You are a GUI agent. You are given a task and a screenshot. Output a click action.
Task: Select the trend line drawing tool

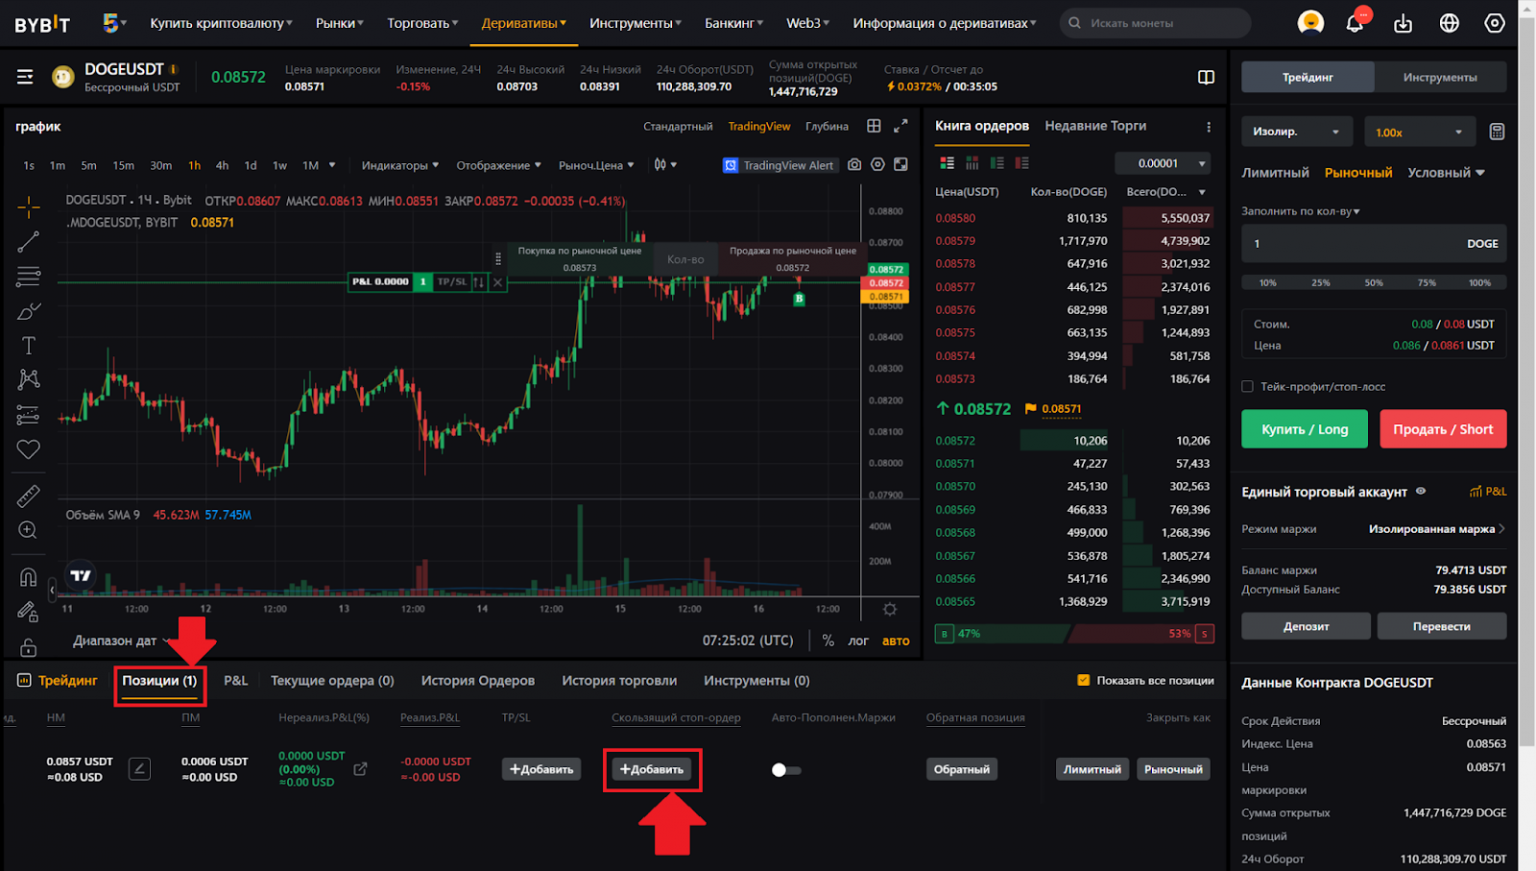point(28,242)
